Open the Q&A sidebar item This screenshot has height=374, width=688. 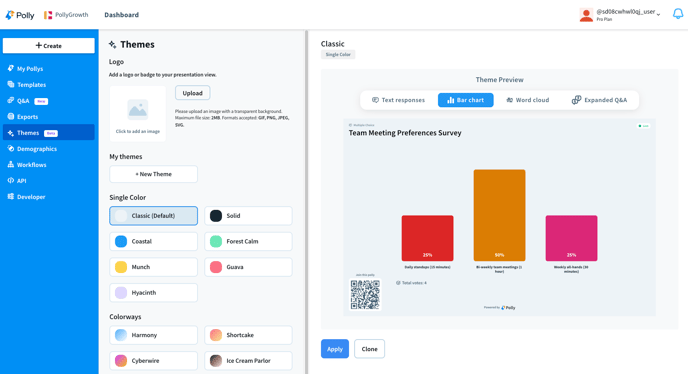[x=49, y=101]
